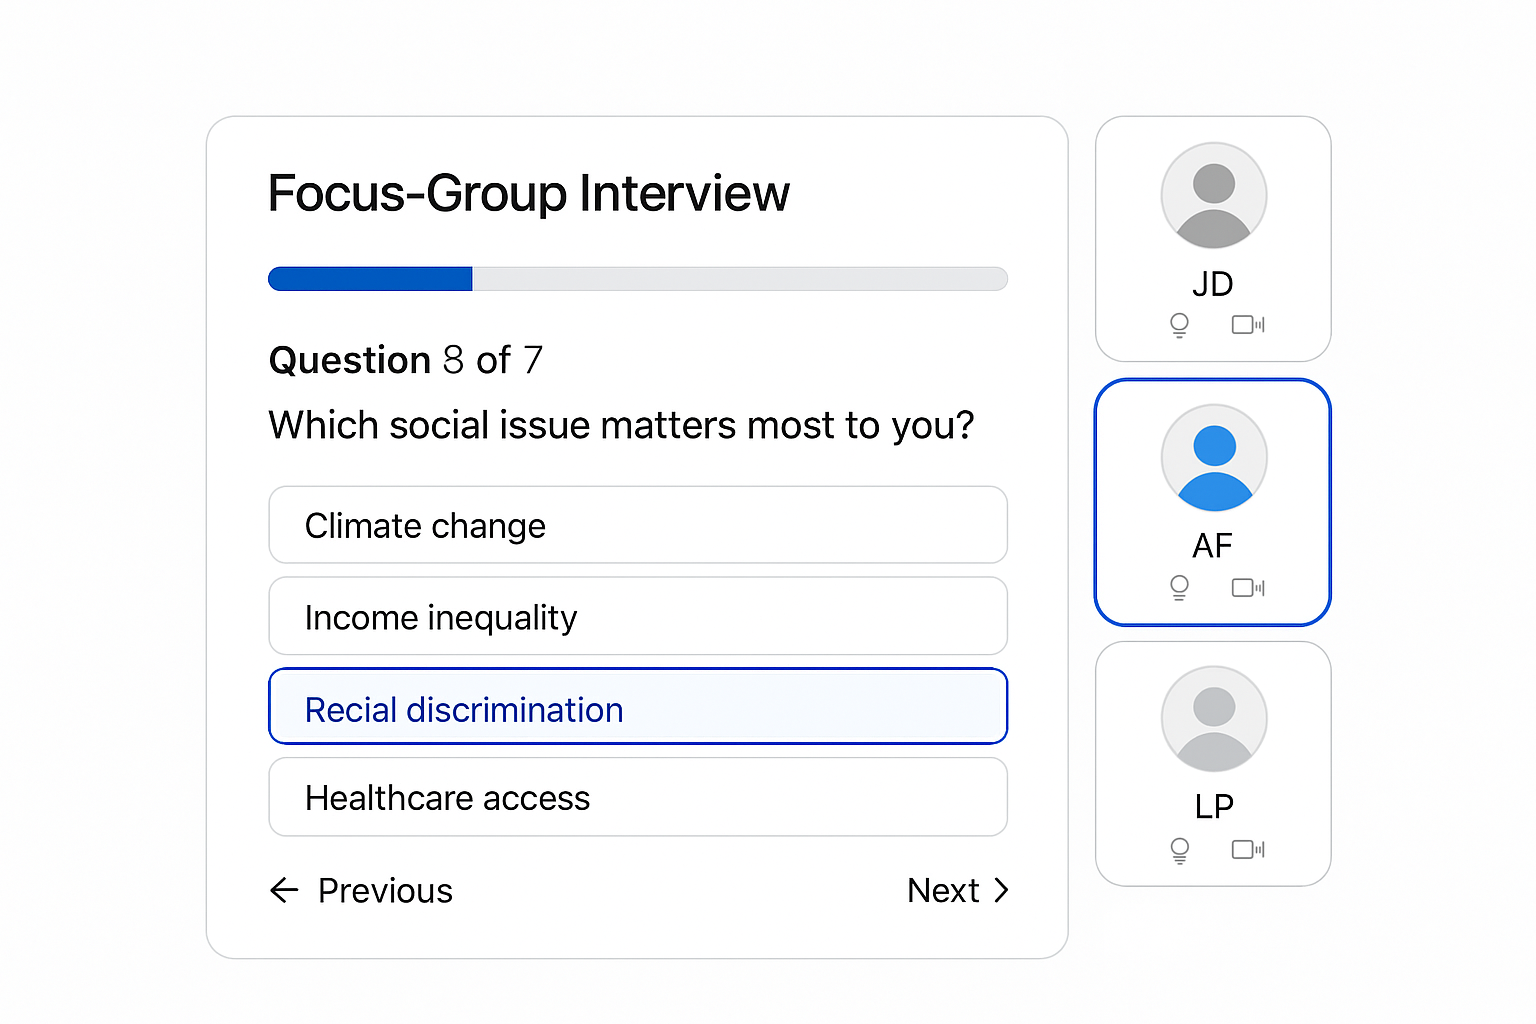This screenshot has height=1024, width=1536.
Task: Click AF's lightbulb idea icon
Action: [1179, 588]
